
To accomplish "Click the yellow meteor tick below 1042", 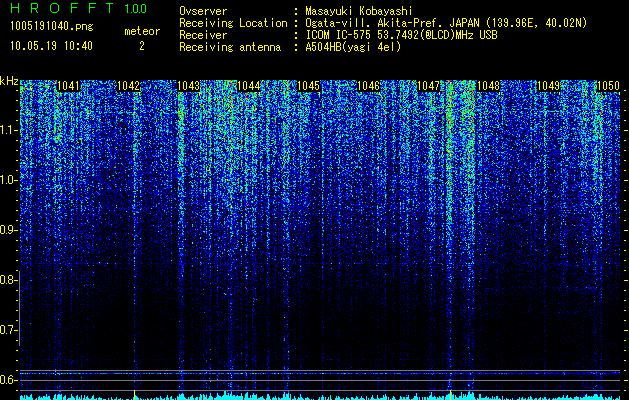I will click(x=134, y=394).
